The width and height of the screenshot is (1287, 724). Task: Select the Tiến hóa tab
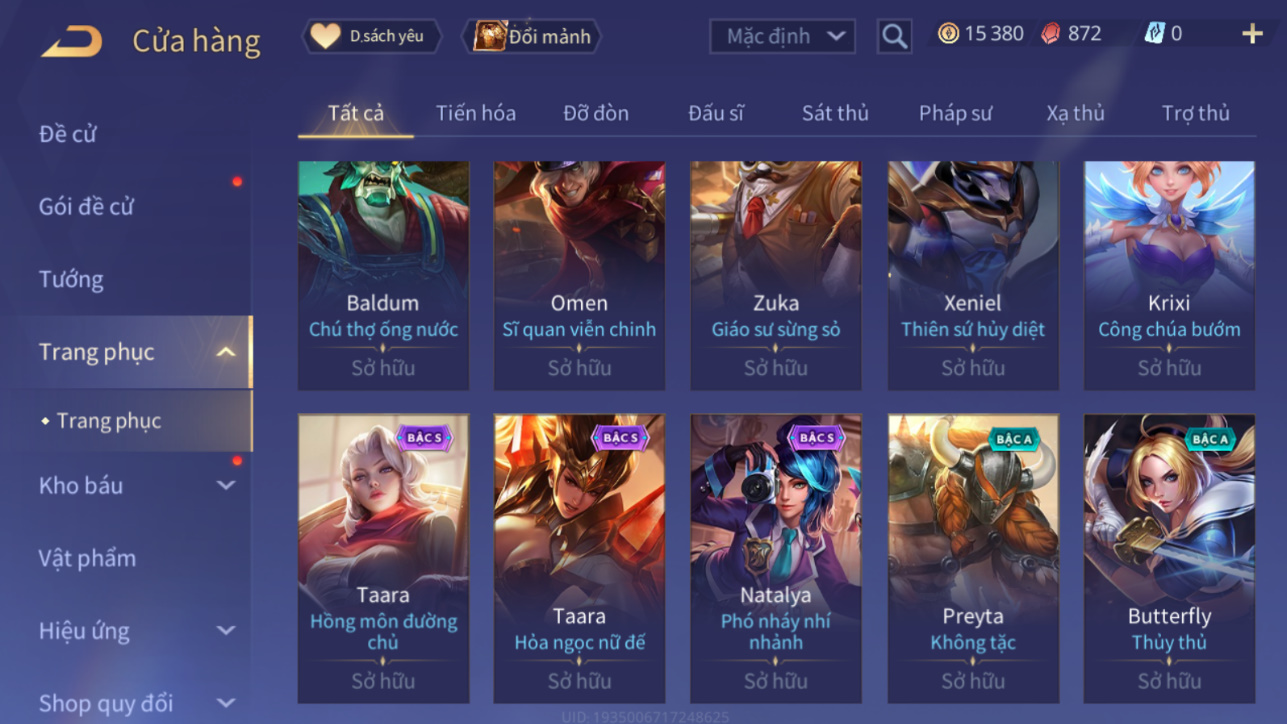tap(476, 113)
